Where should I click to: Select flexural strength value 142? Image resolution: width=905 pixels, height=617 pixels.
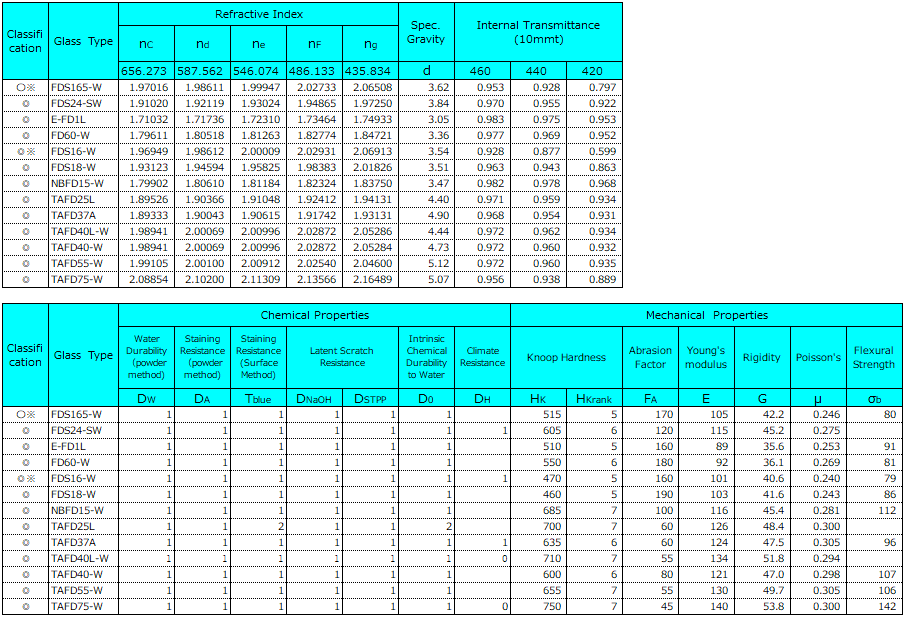pos(887,607)
